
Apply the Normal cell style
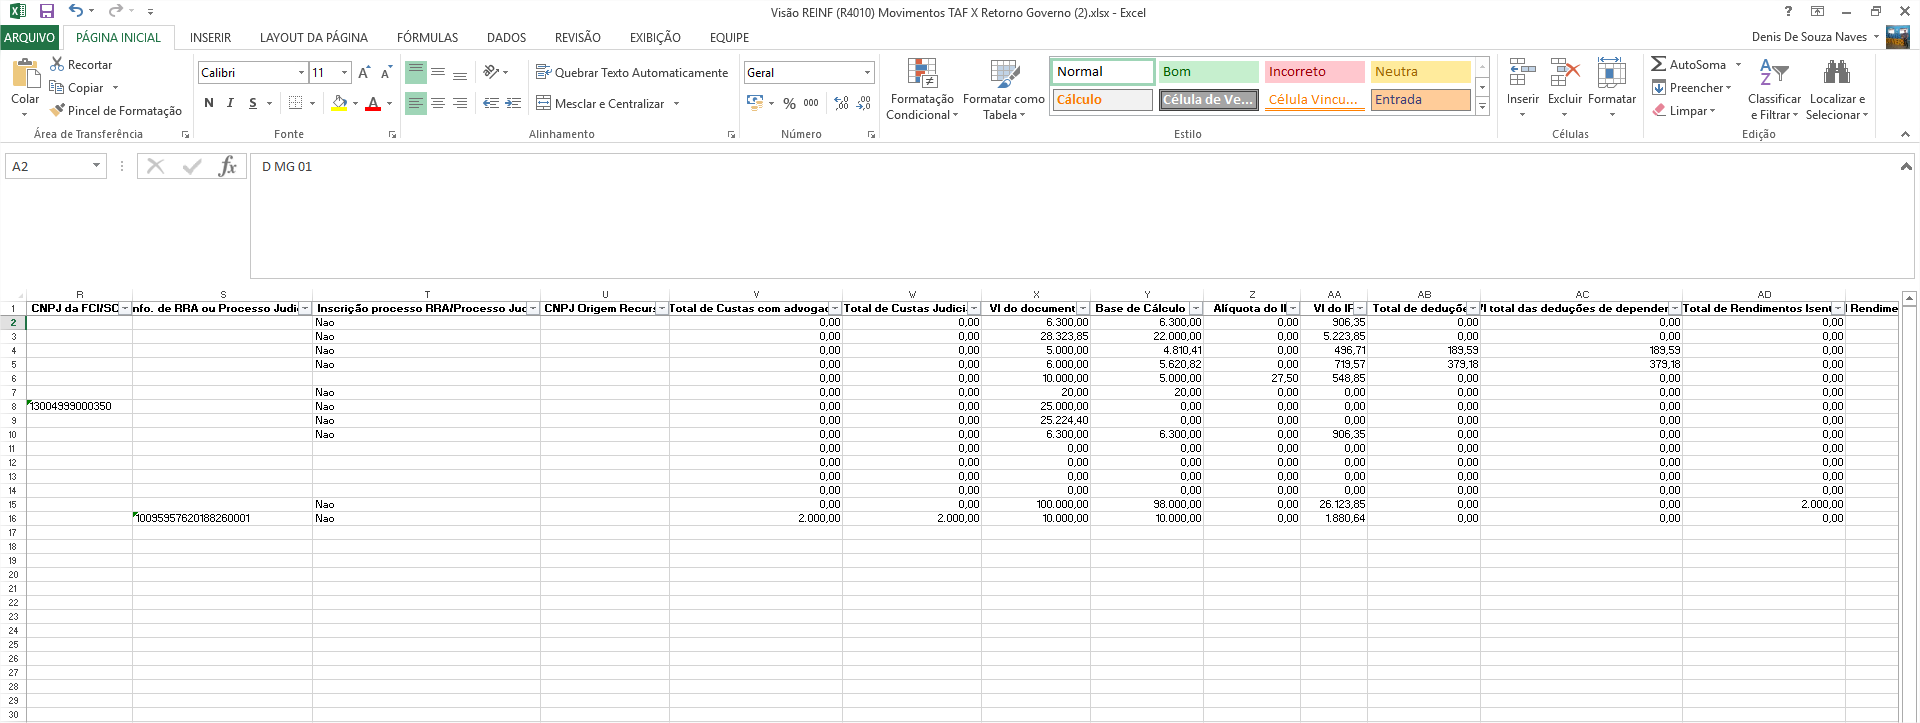[1102, 72]
